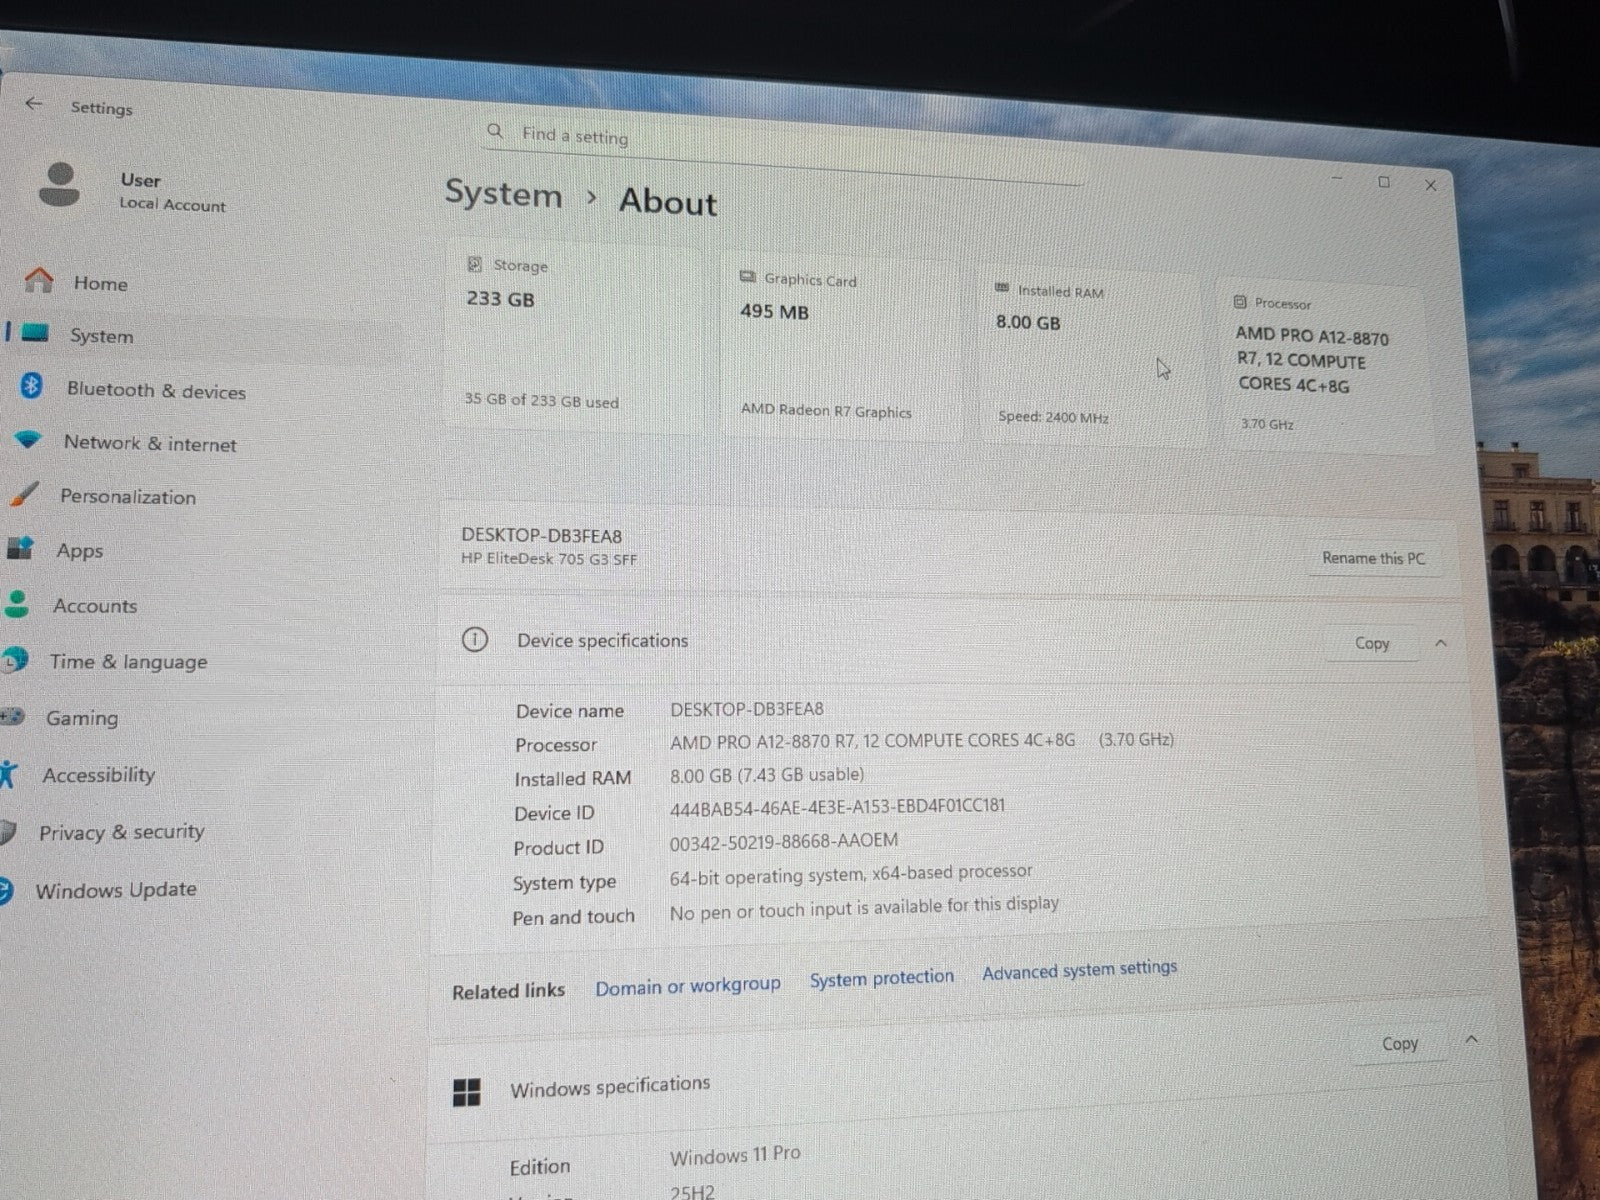Screen dimensions: 1600x1200
Task: Open Advanced system settings link
Action: coord(1080,969)
